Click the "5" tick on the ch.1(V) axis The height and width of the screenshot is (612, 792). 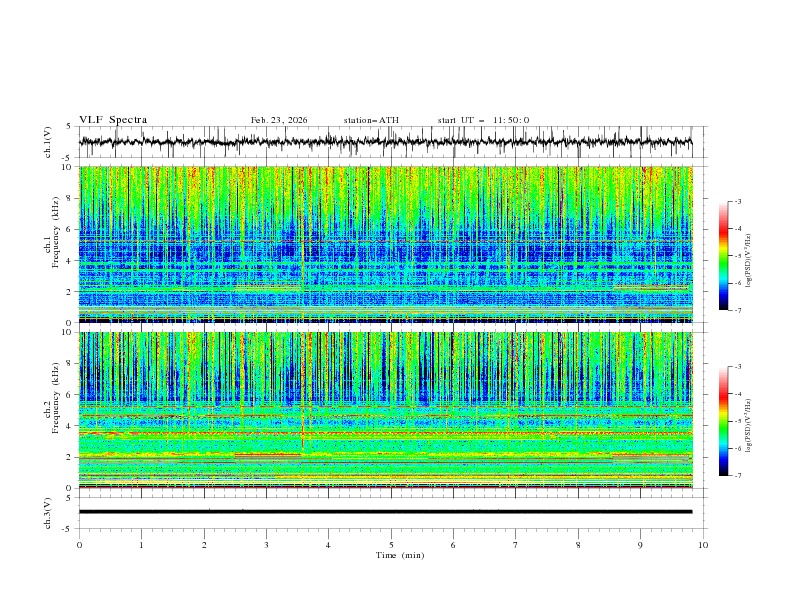pos(69,127)
